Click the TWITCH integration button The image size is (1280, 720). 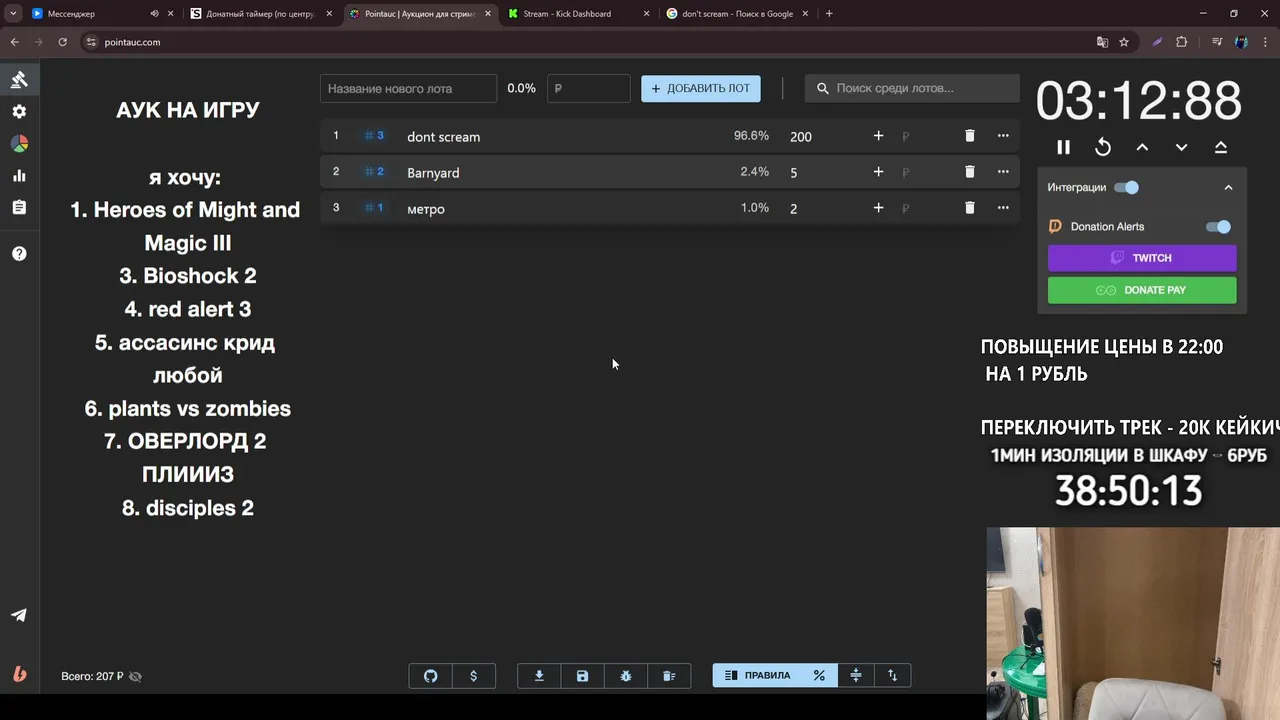[x=1142, y=258]
